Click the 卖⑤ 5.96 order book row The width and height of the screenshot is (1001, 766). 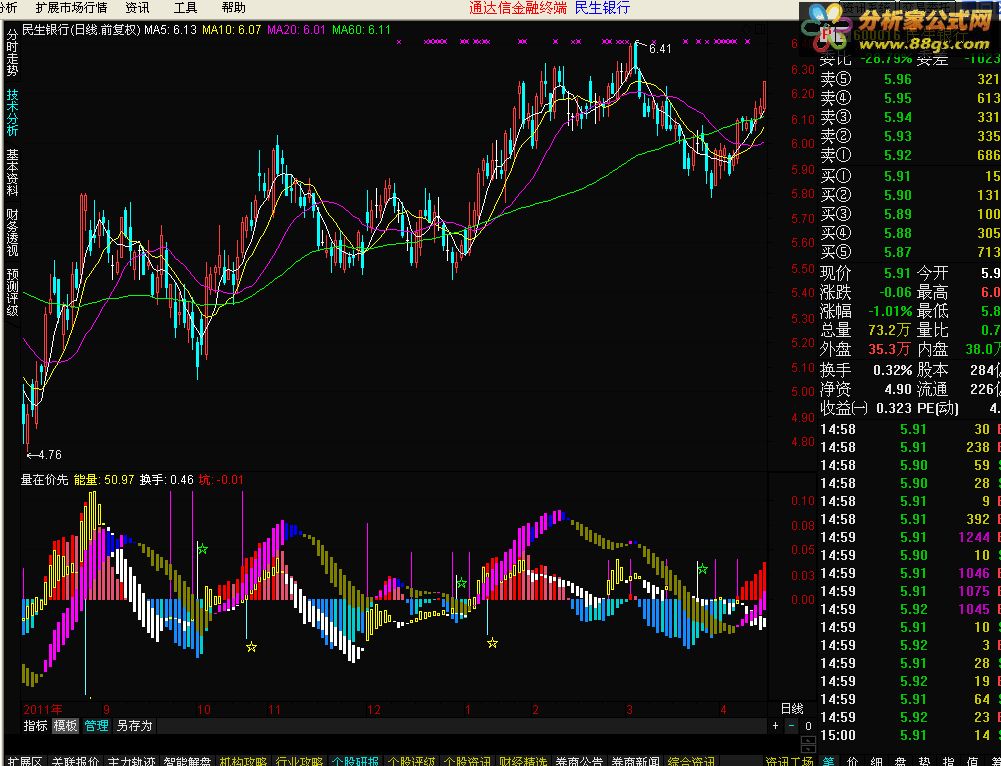tap(910, 79)
